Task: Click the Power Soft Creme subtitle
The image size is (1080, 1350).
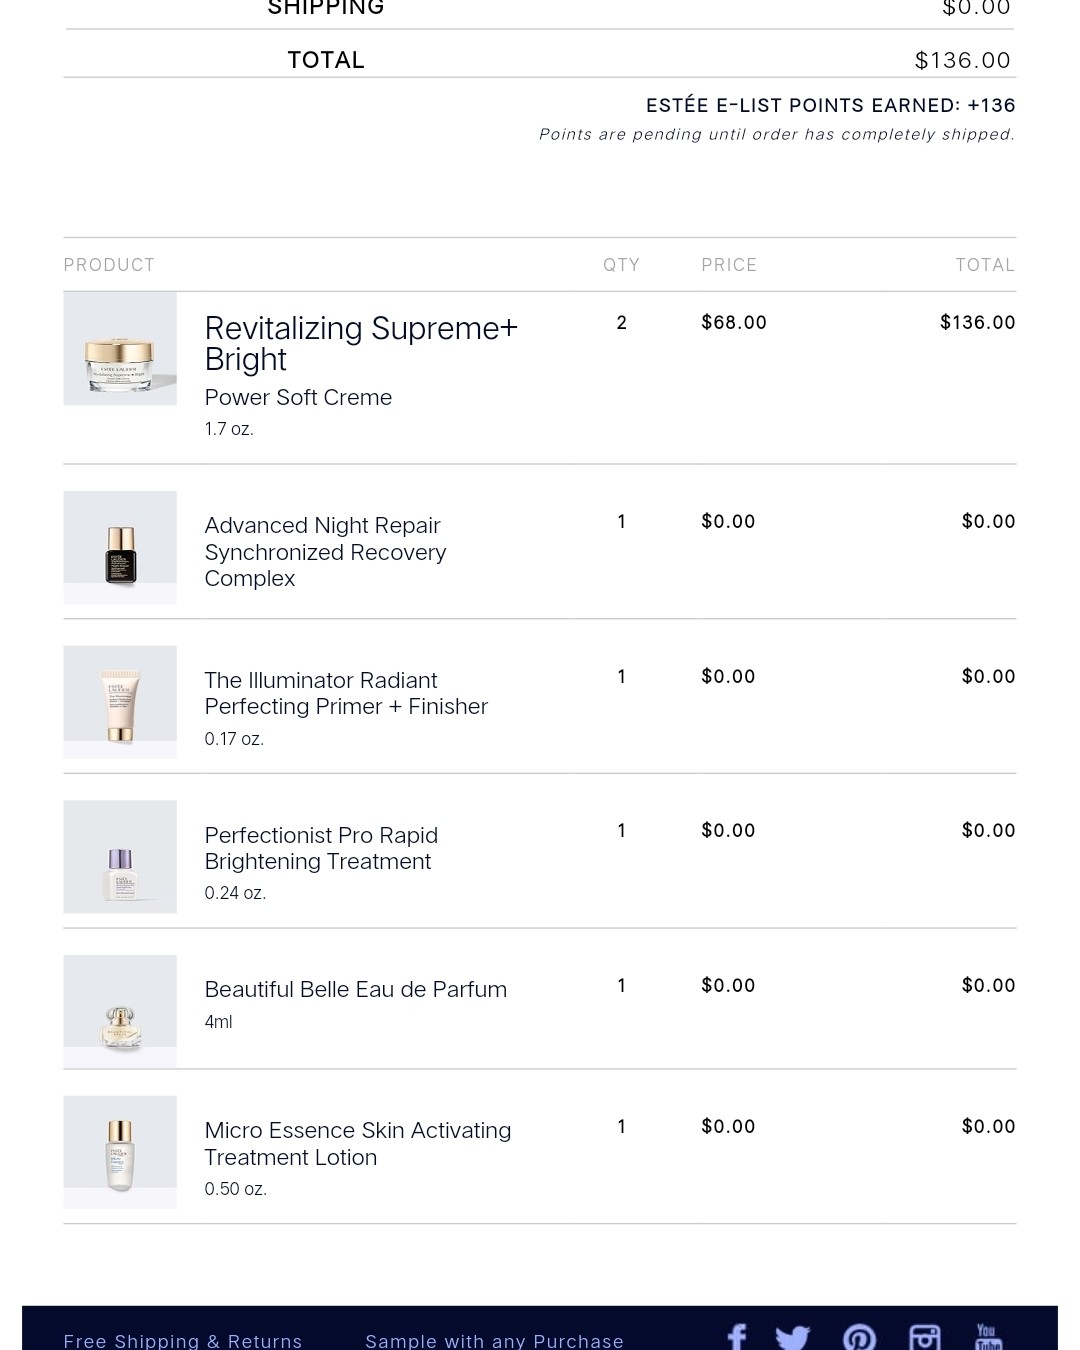Action: point(298,397)
